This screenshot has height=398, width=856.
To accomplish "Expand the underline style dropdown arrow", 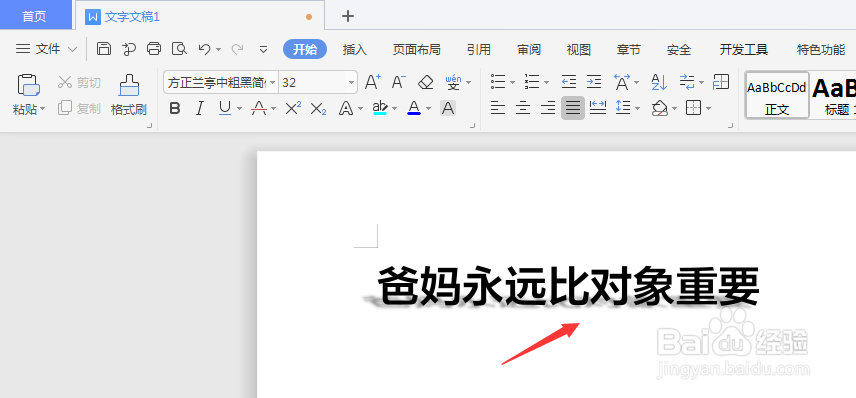I will click(x=239, y=109).
